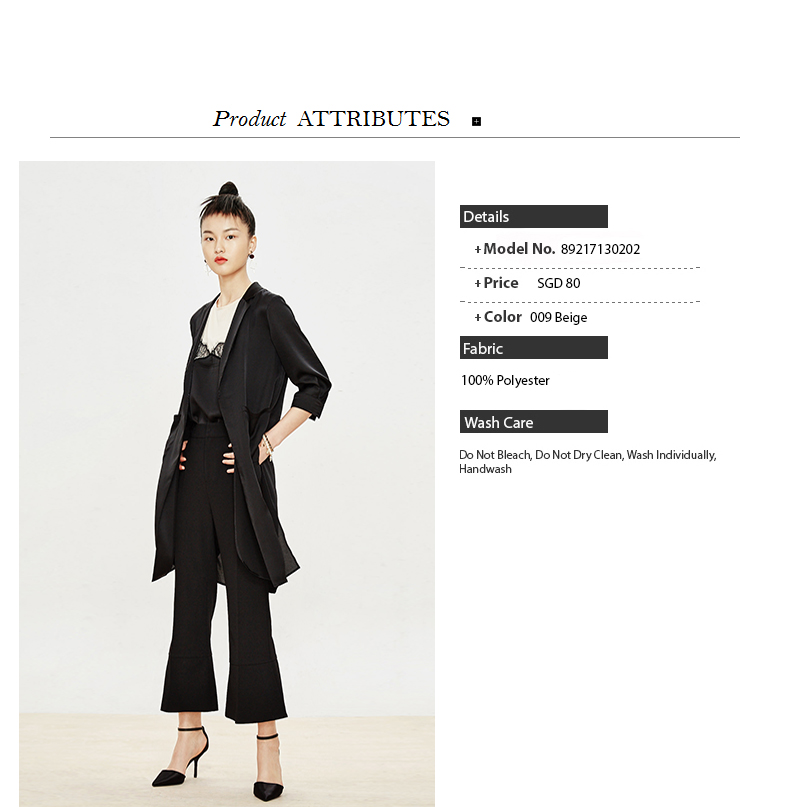Click the plus sign before Price

click(478, 284)
